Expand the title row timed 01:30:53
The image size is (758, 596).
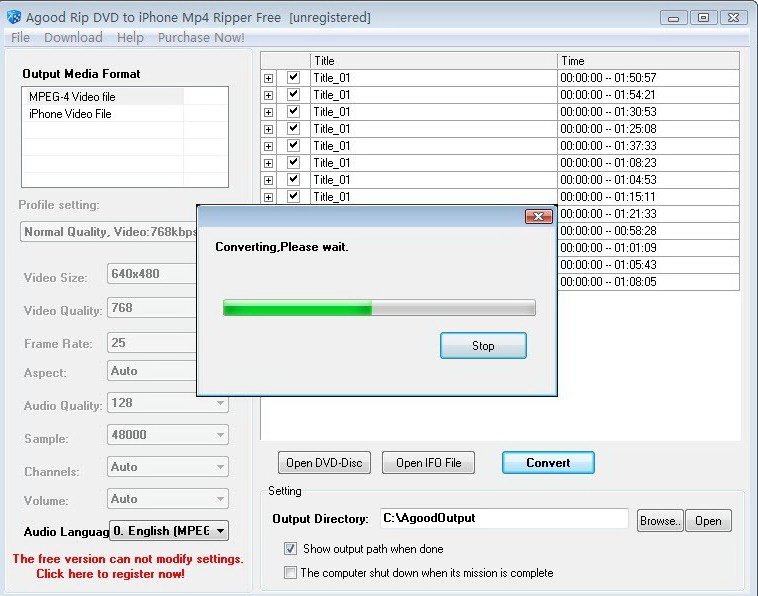coord(268,112)
